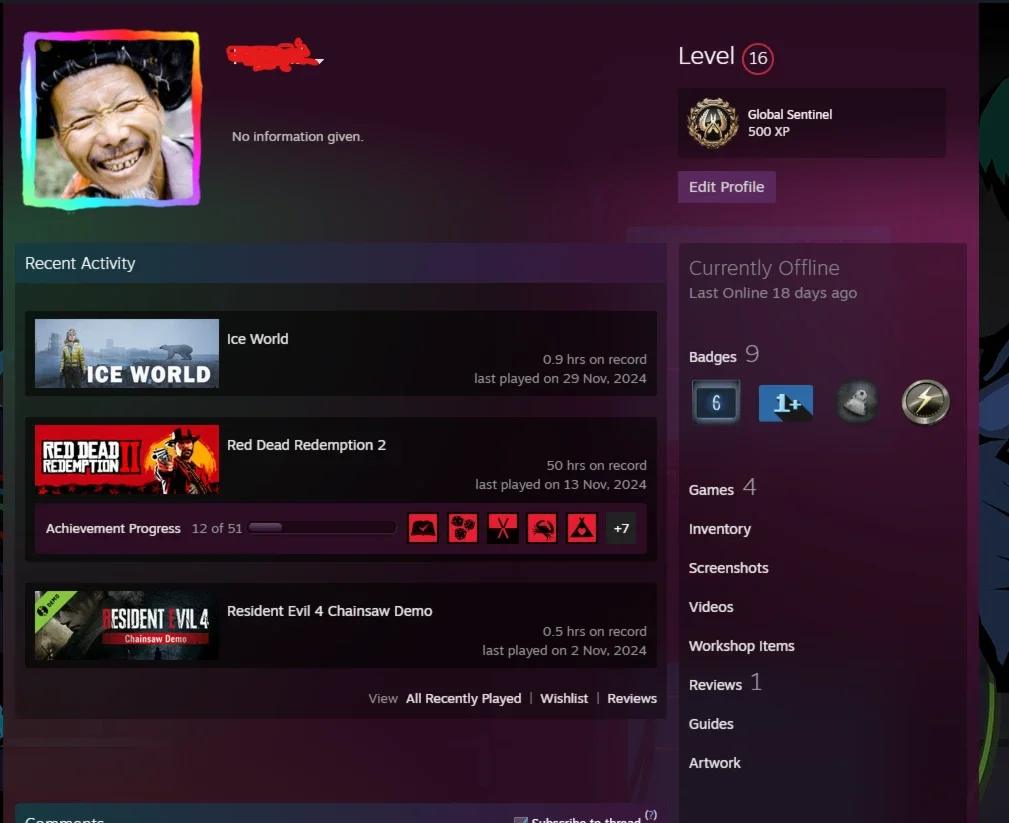
Task: Open the 1+ game collector badge
Action: tap(786, 403)
